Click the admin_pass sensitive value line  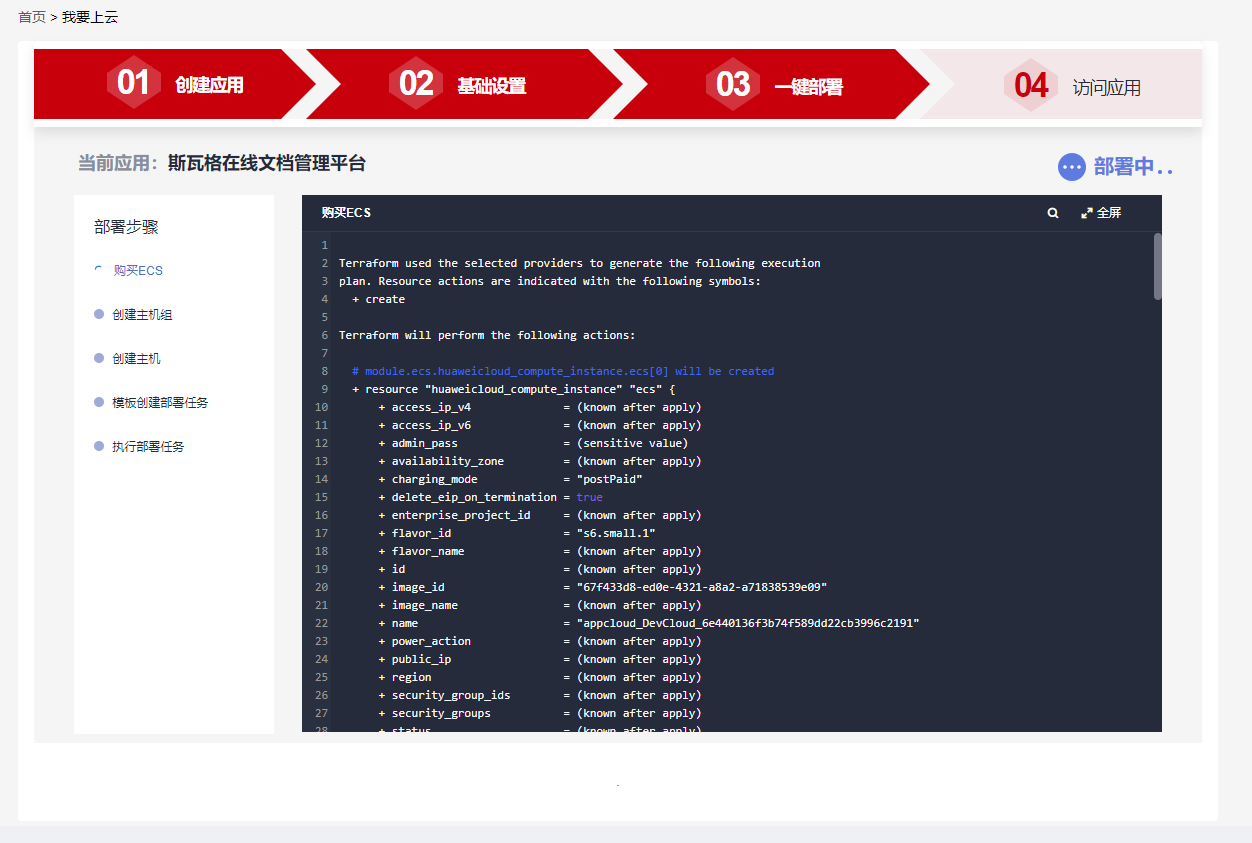pyautogui.click(x=533, y=443)
